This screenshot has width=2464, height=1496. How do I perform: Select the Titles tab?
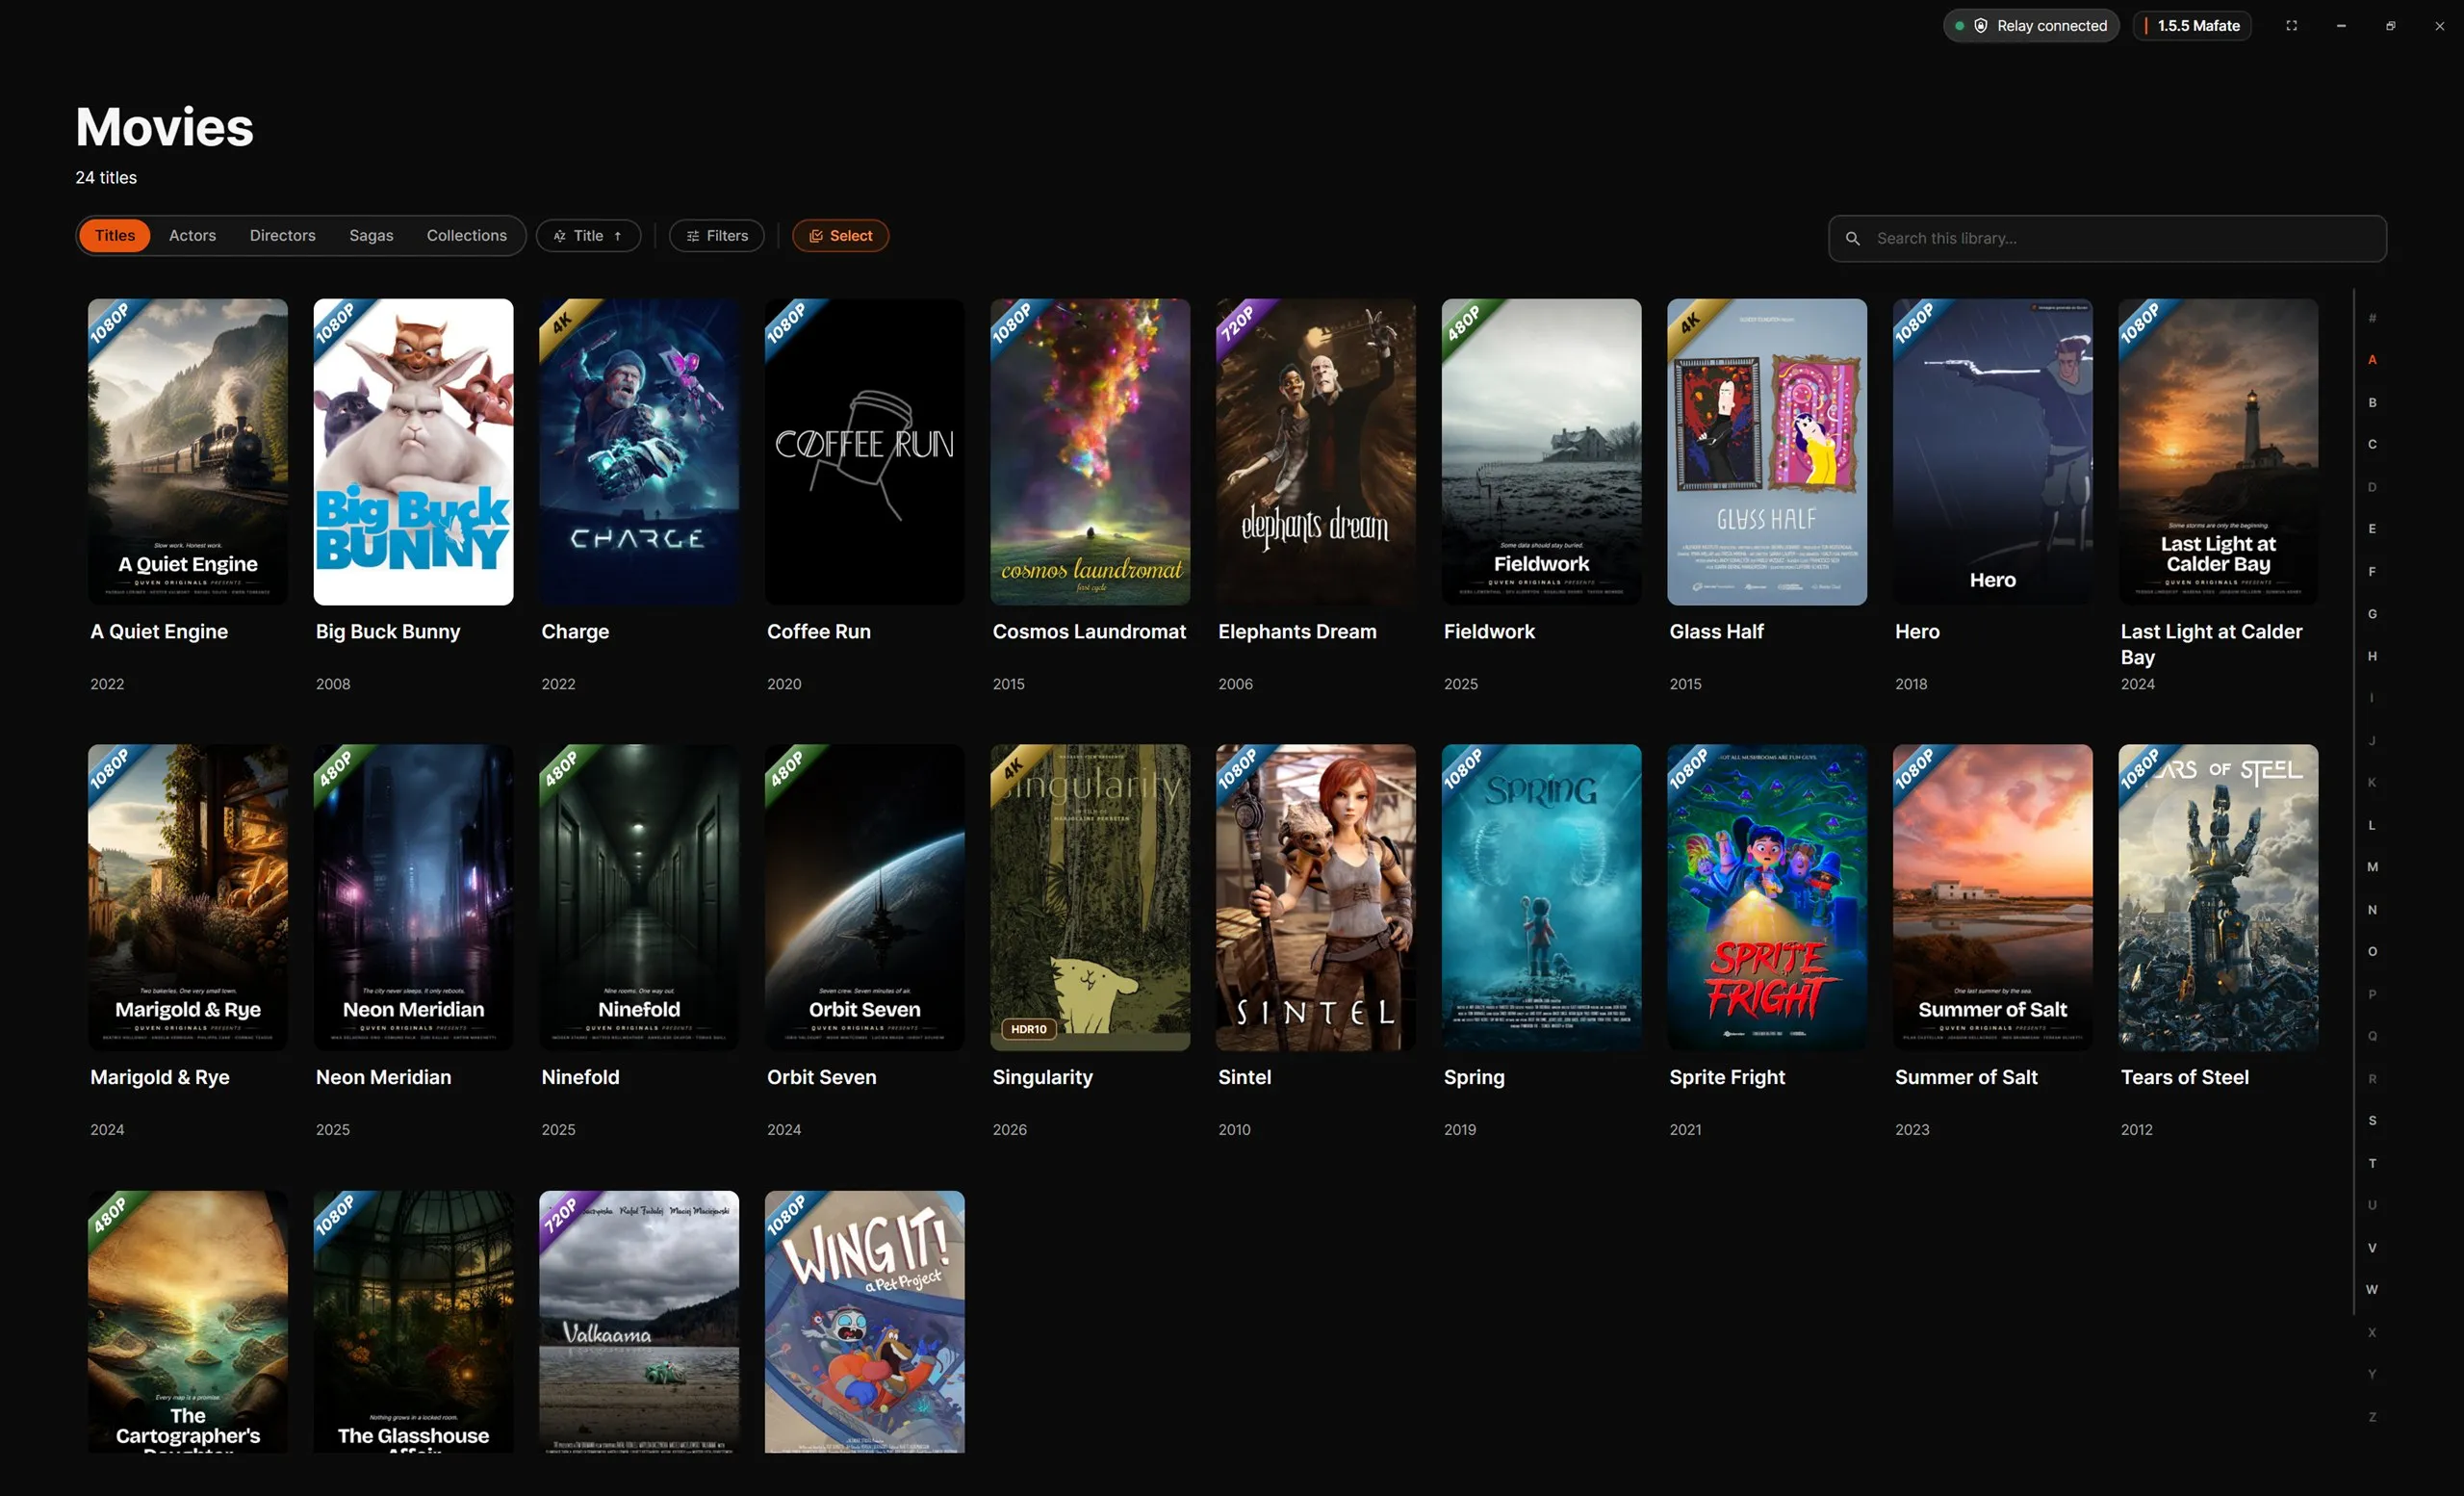[x=115, y=236]
